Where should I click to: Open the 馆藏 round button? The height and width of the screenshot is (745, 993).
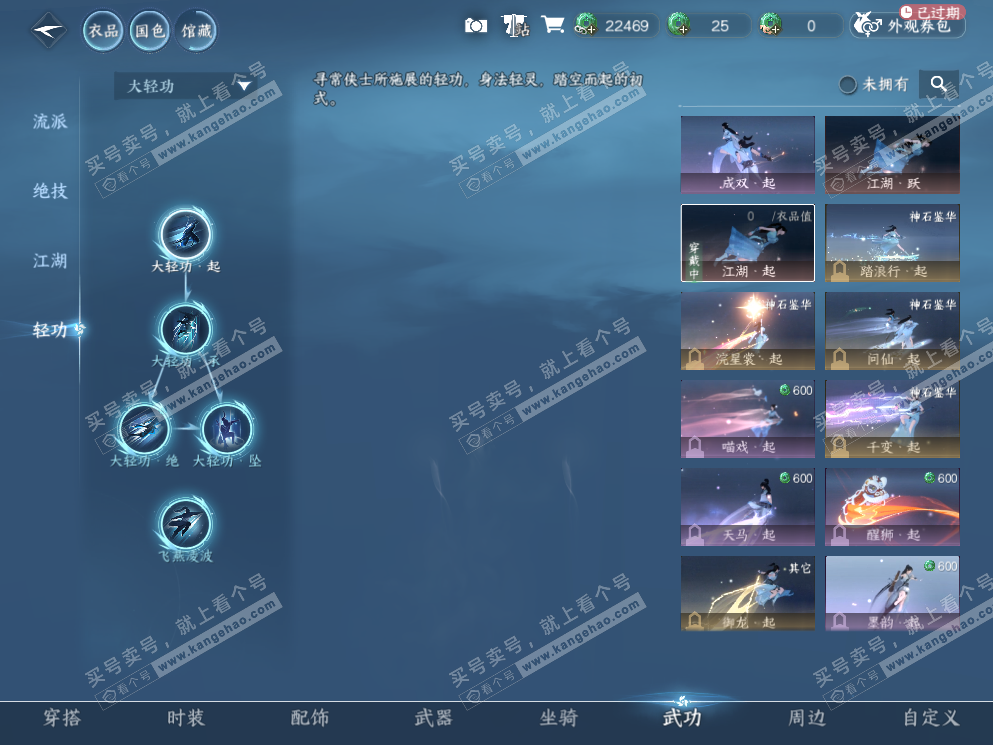click(196, 30)
